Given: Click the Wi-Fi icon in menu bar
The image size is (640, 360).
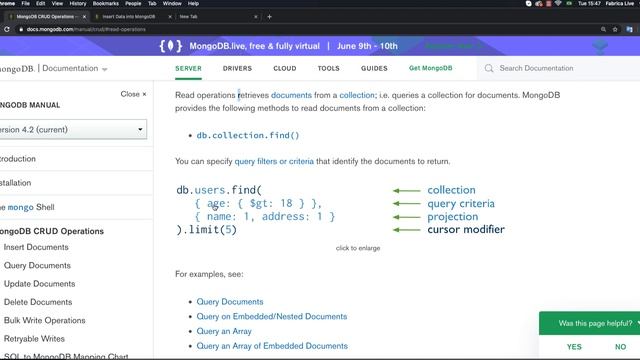Looking at the screenshot, I should tap(558, 3).
